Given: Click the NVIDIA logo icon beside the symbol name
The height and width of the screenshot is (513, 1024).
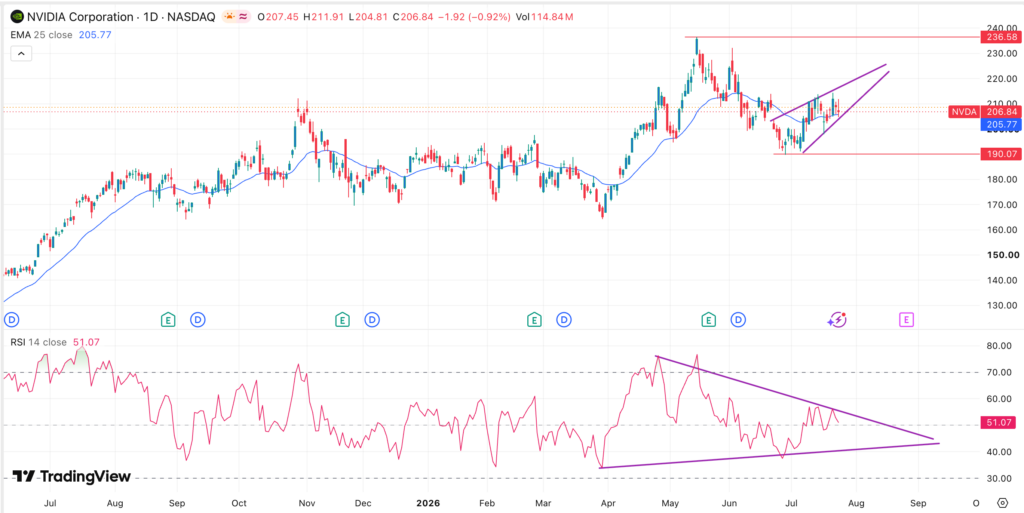Looking at the screenshot, I should [x=19, y=18].
